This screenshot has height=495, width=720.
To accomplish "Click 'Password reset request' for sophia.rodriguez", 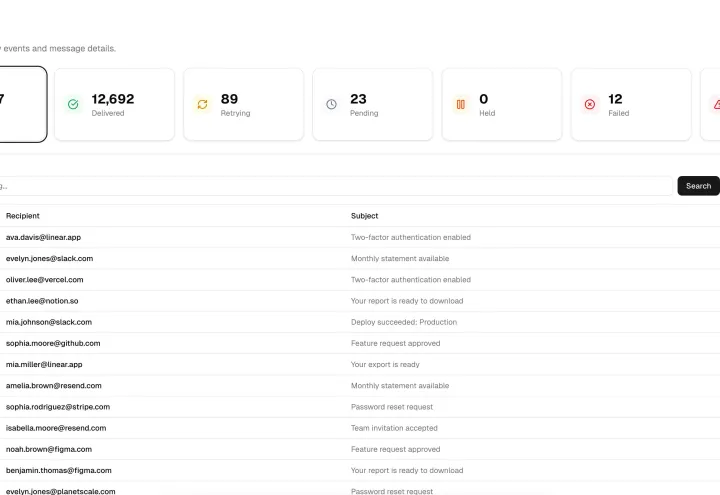I will (x=392, y=407).
